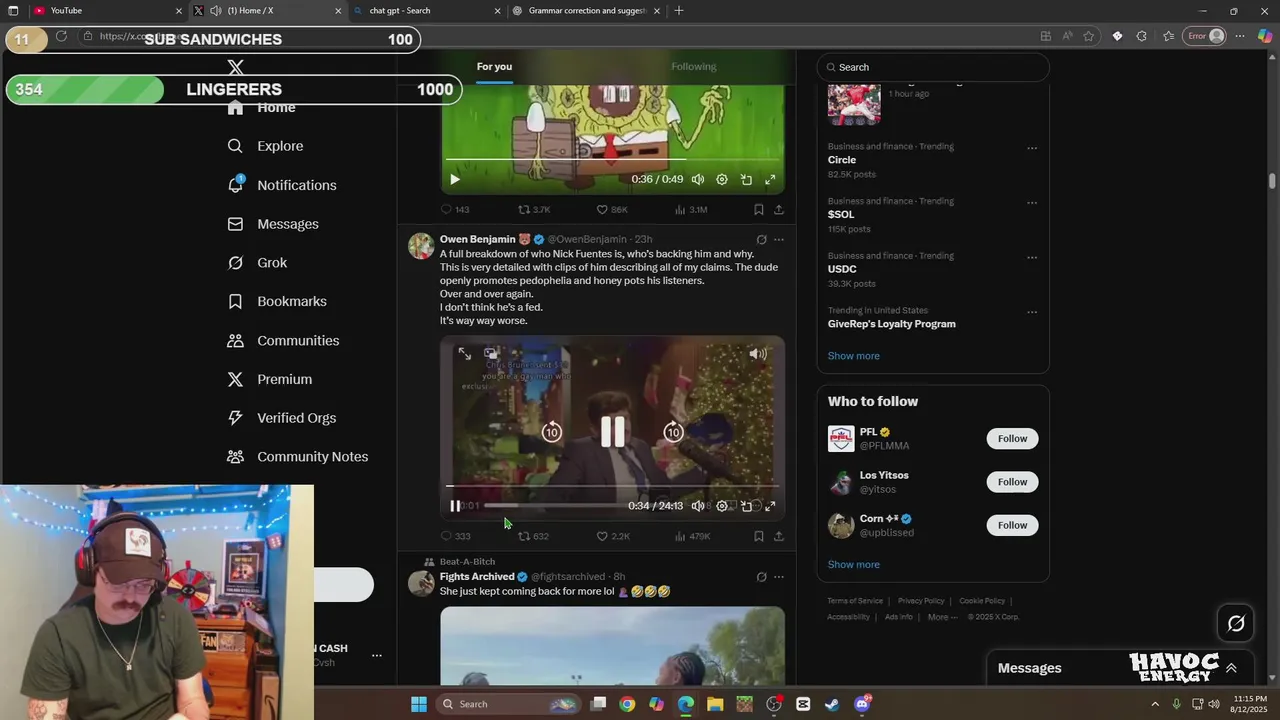This screenshot has width=1280, height=720.
Task: Open more options for $SOL trend
Action: click(1032, 203)
